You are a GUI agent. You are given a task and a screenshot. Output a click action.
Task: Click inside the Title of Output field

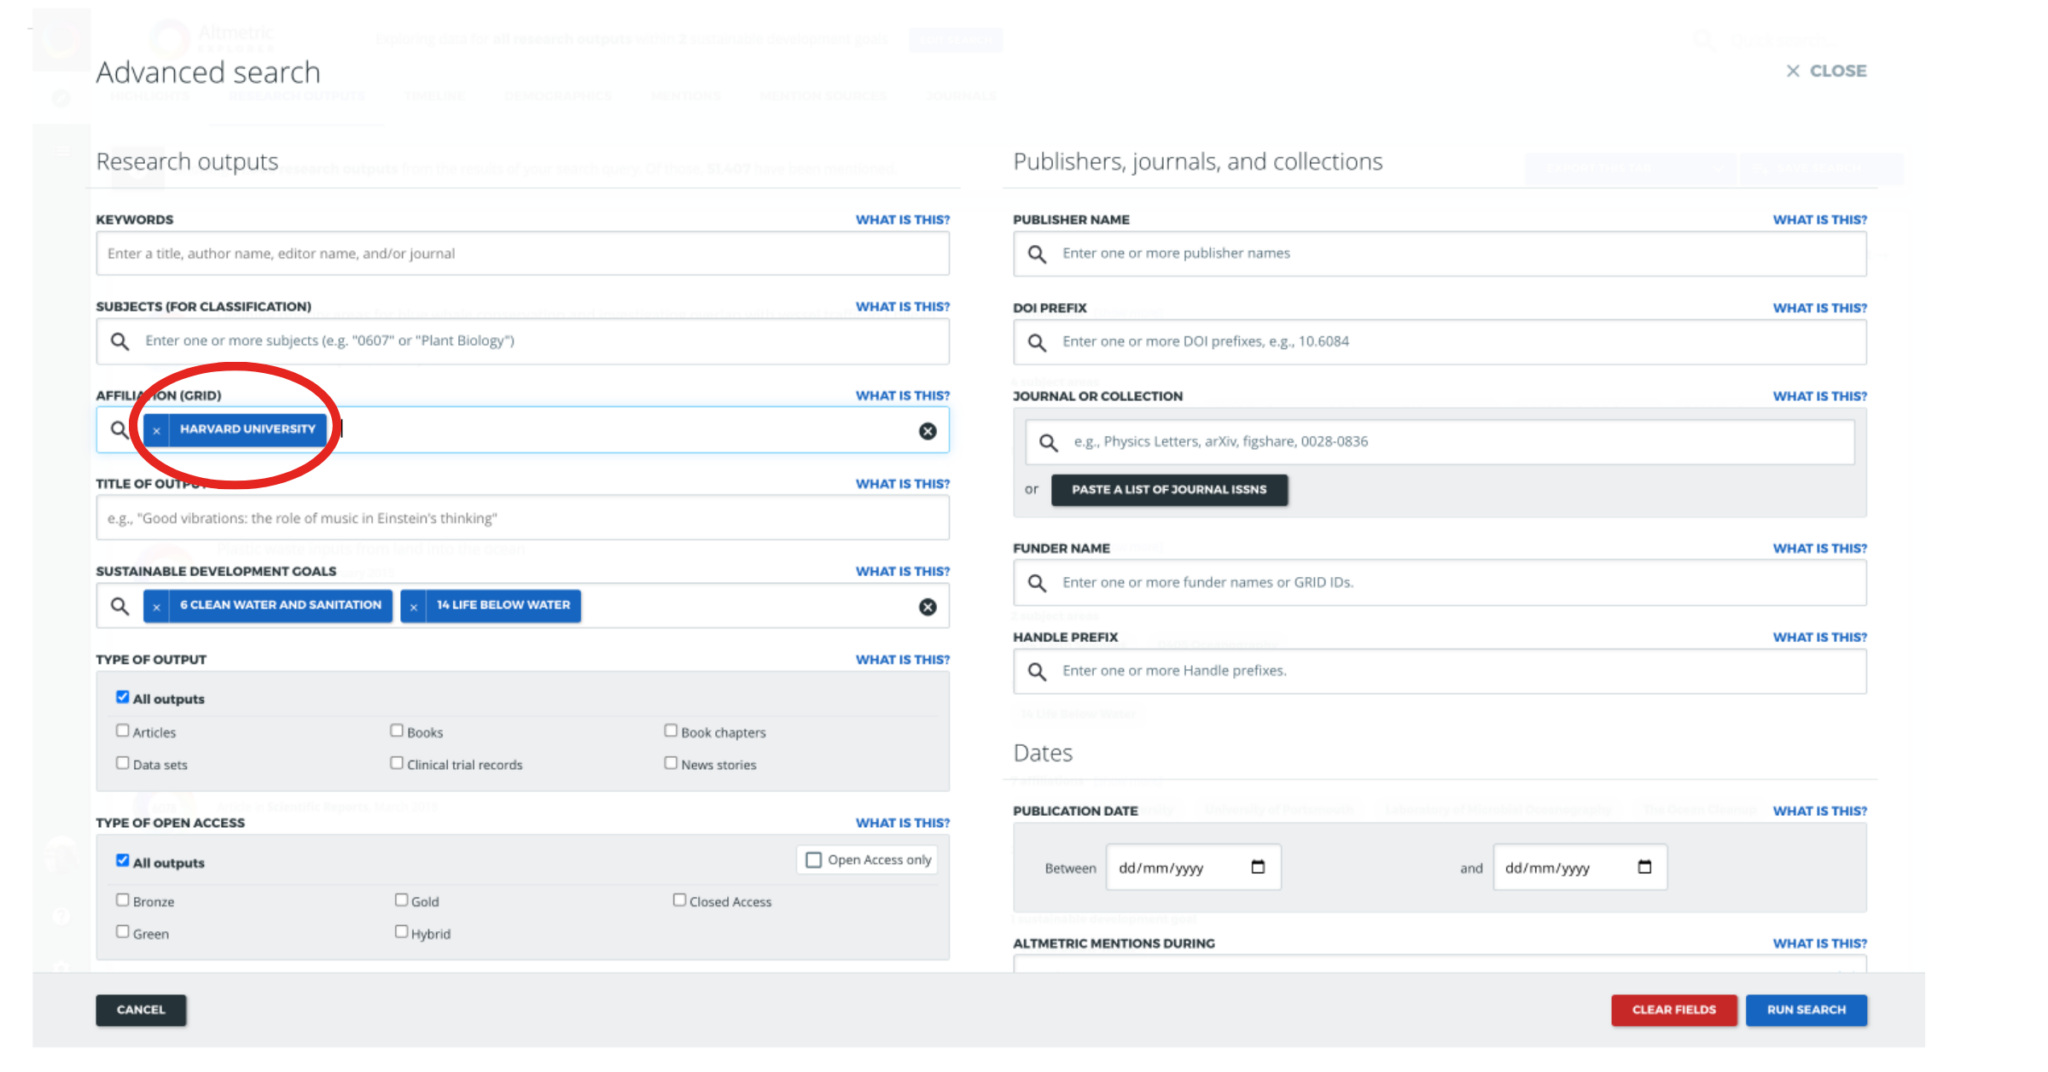pyautogui.click(x=522, y=518)
